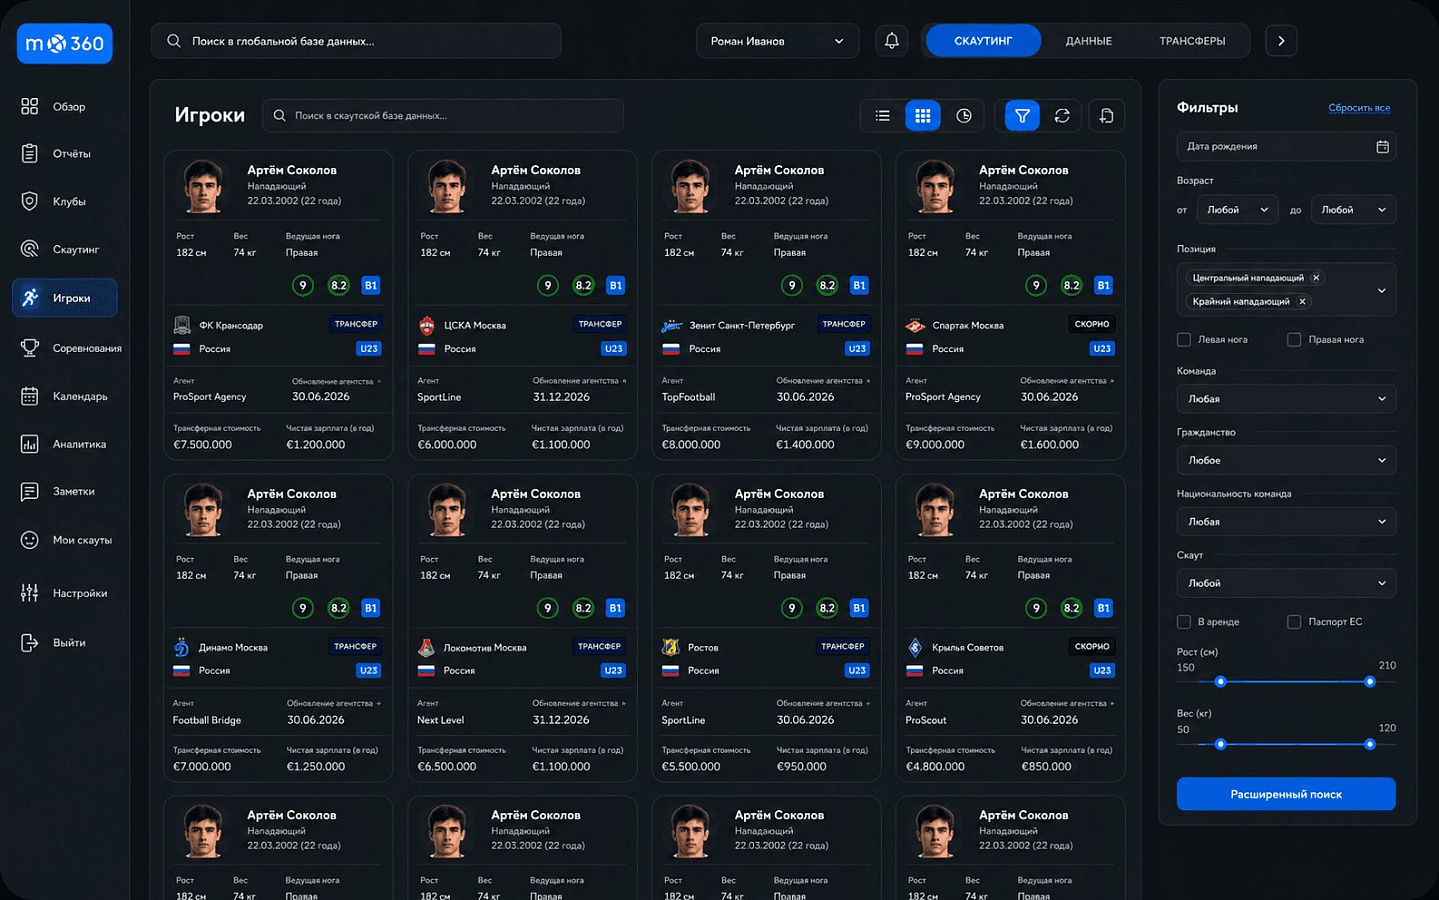Click the Динамо Москва club logo
This screenshot has height=900, width=1439.
[182, 647]
